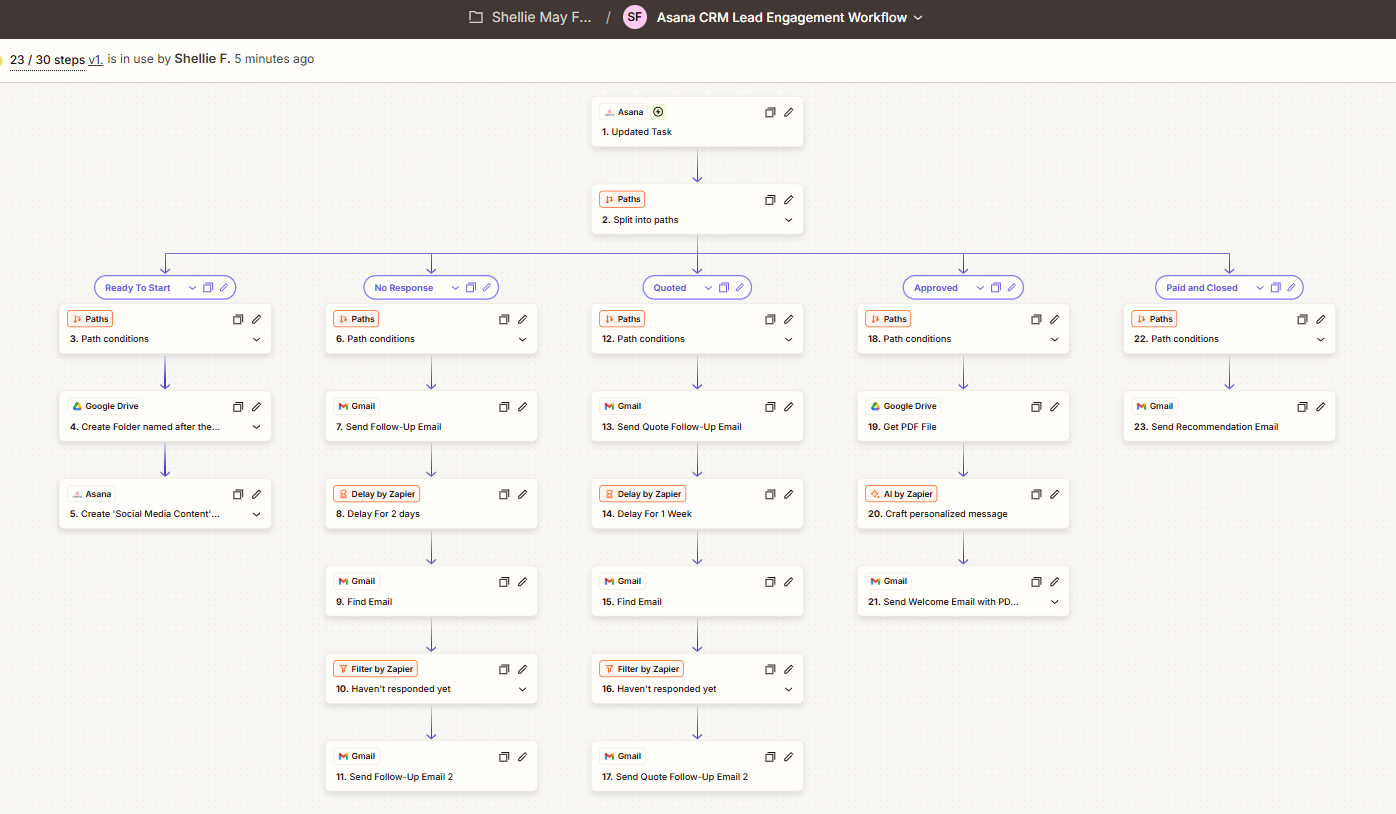Click the '19. Get PDF File' step text
This screenshot has width=1396, height=814.
click(902, 427)
